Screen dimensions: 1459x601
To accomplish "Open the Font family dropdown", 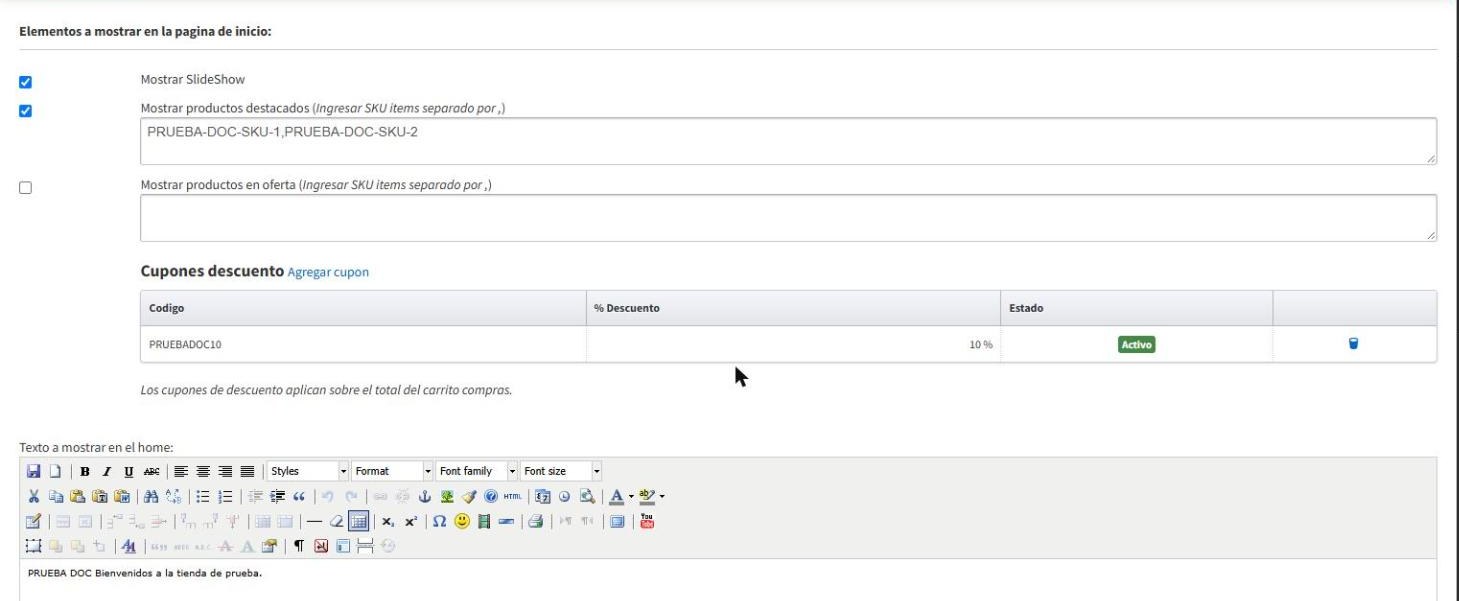I will tap(477, 471).
